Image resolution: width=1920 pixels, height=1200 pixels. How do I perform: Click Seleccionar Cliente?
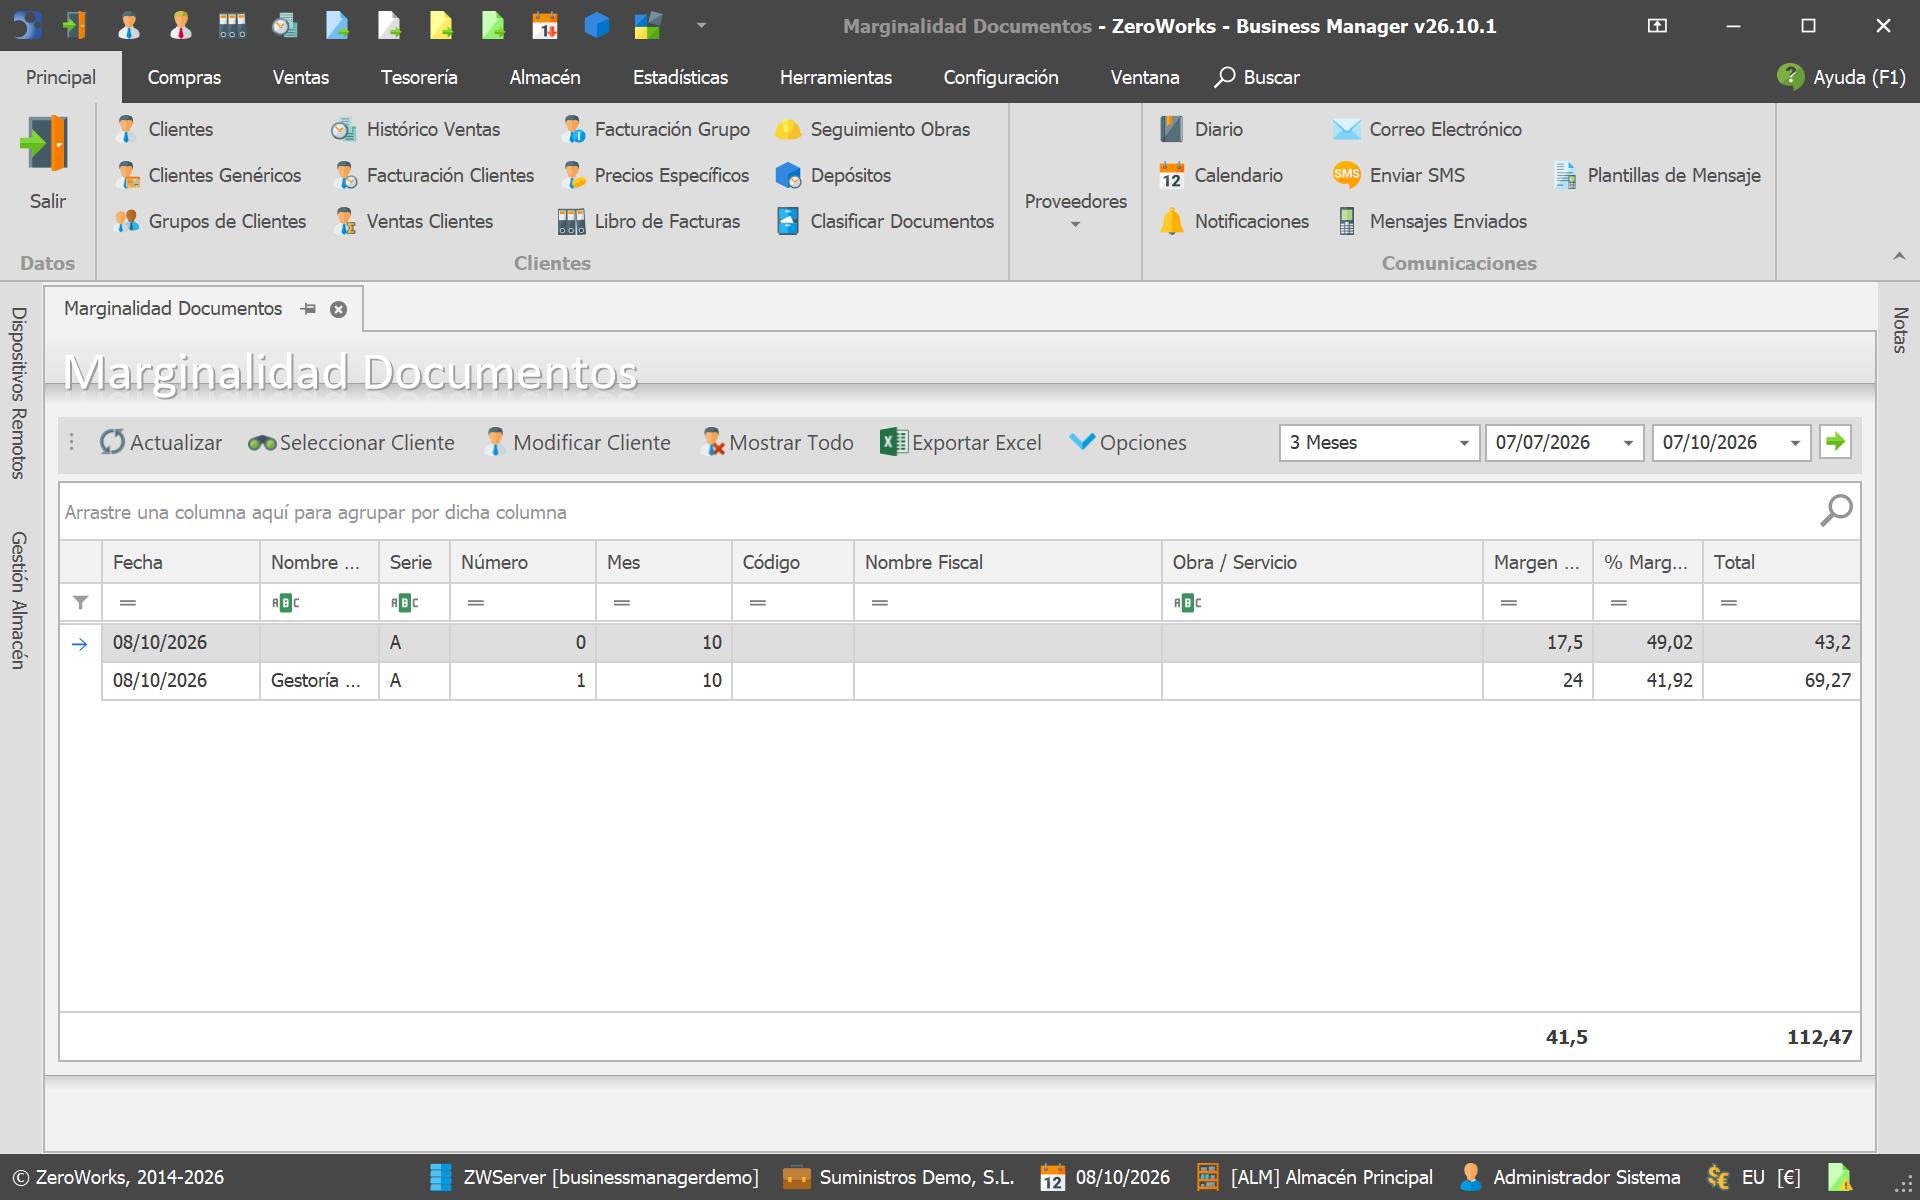351,442
